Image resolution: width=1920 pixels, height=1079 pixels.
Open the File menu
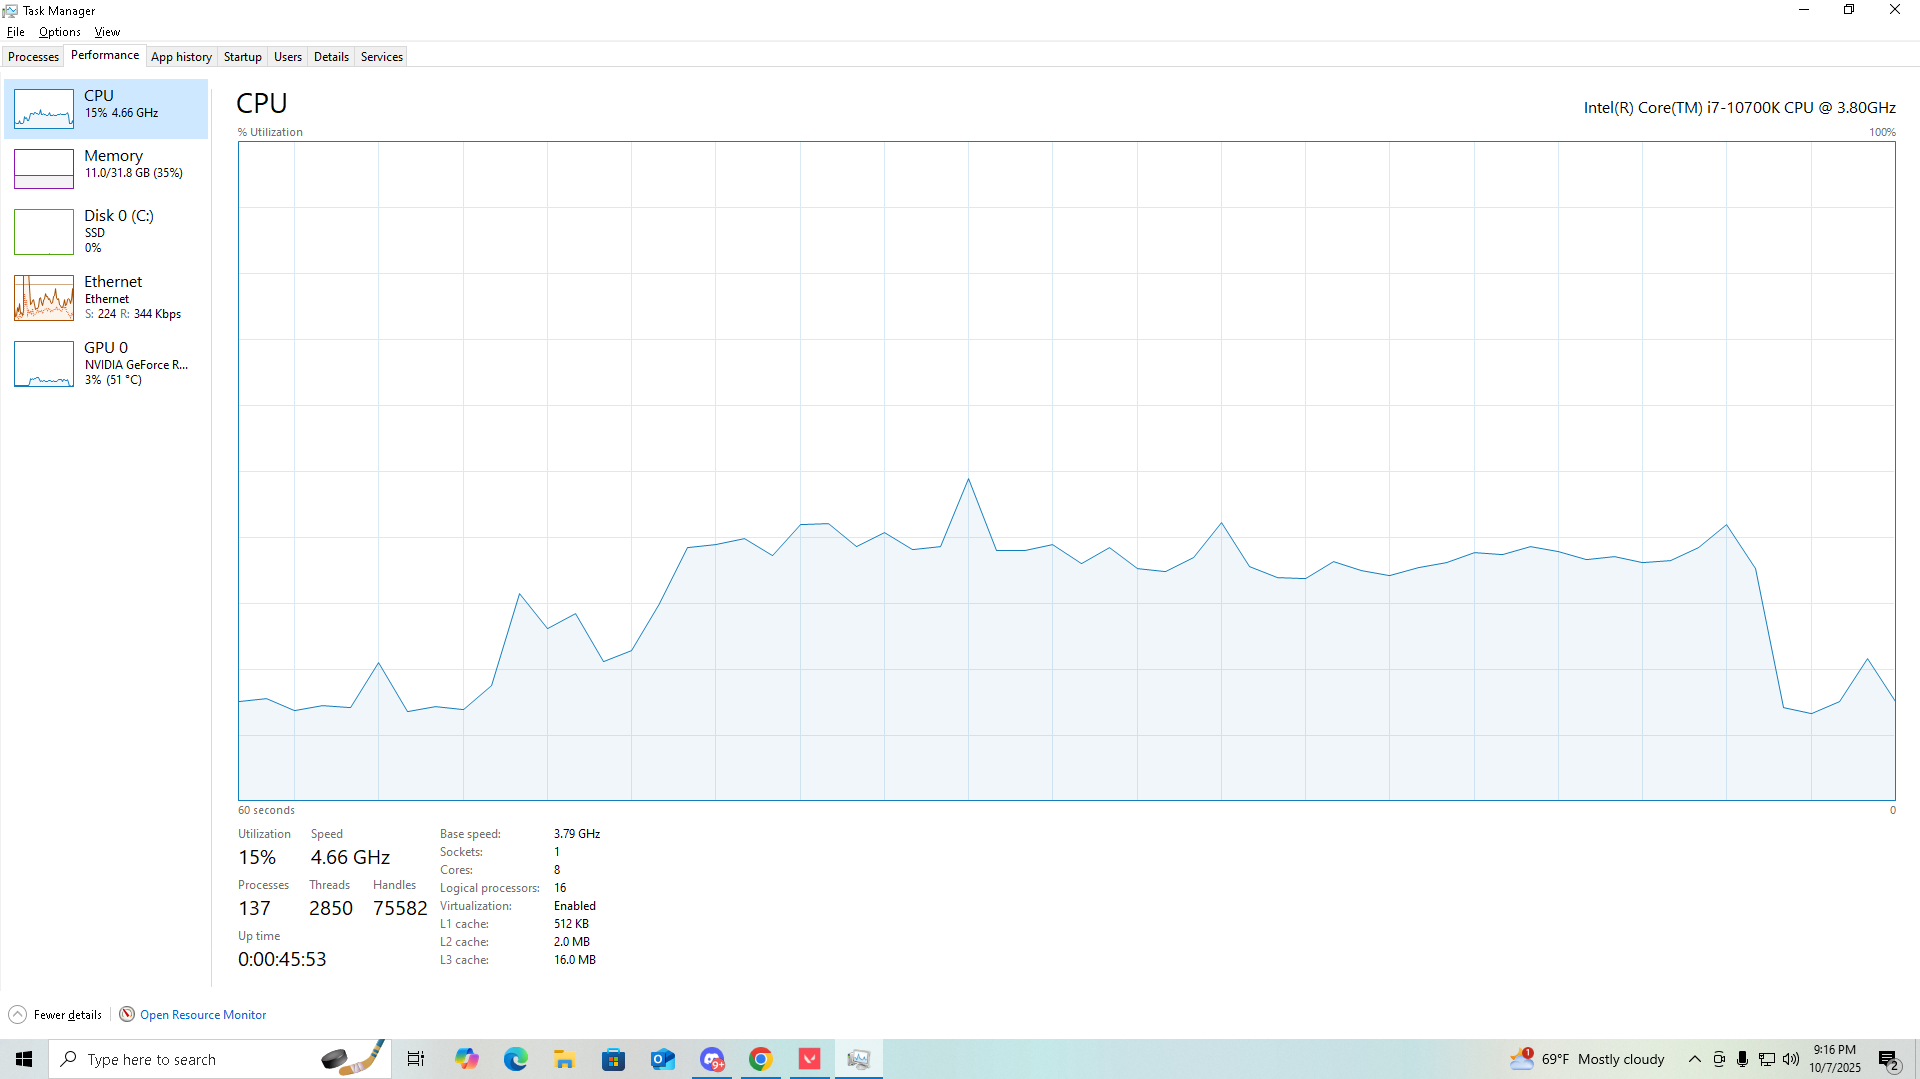coord(15,32)
